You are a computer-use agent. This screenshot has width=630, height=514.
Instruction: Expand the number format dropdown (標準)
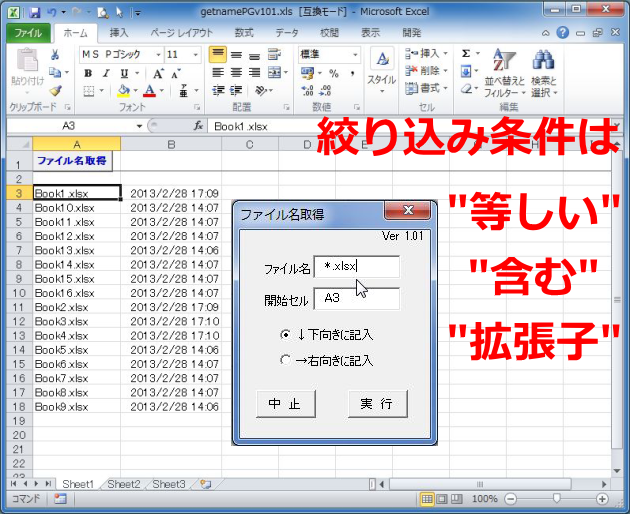click(355, 54)
